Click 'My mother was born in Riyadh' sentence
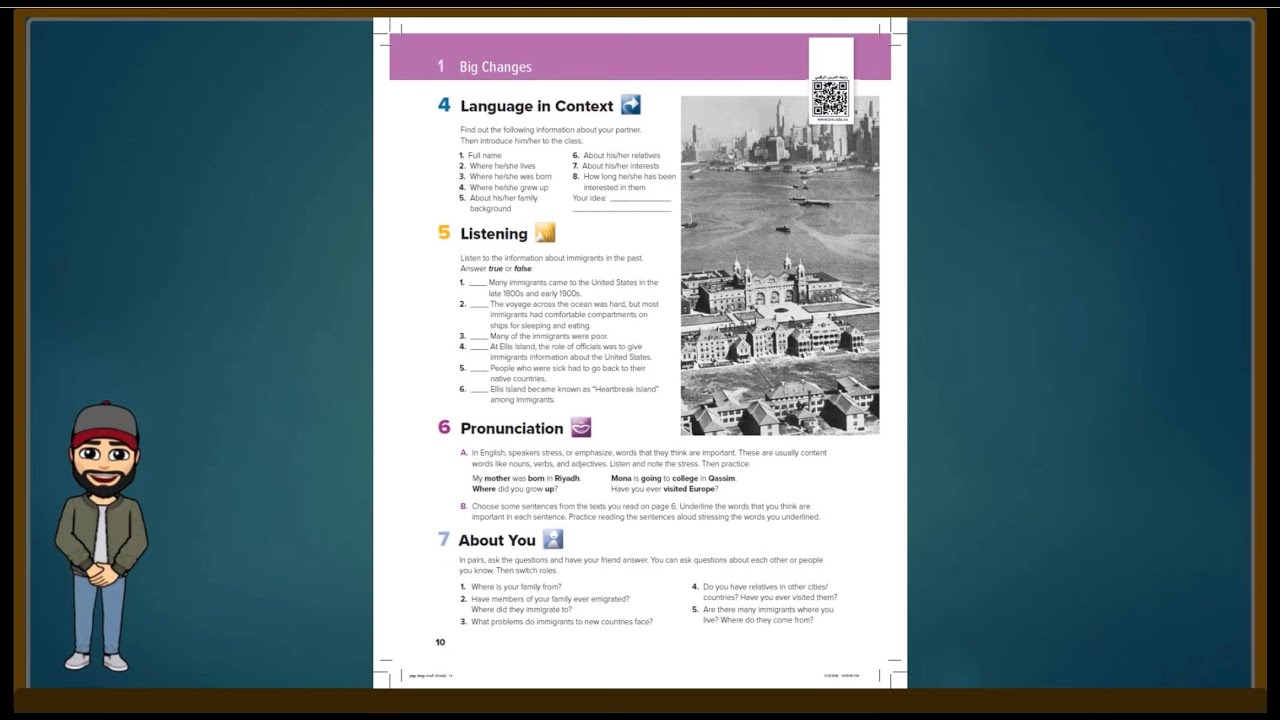 pos(526,479)
